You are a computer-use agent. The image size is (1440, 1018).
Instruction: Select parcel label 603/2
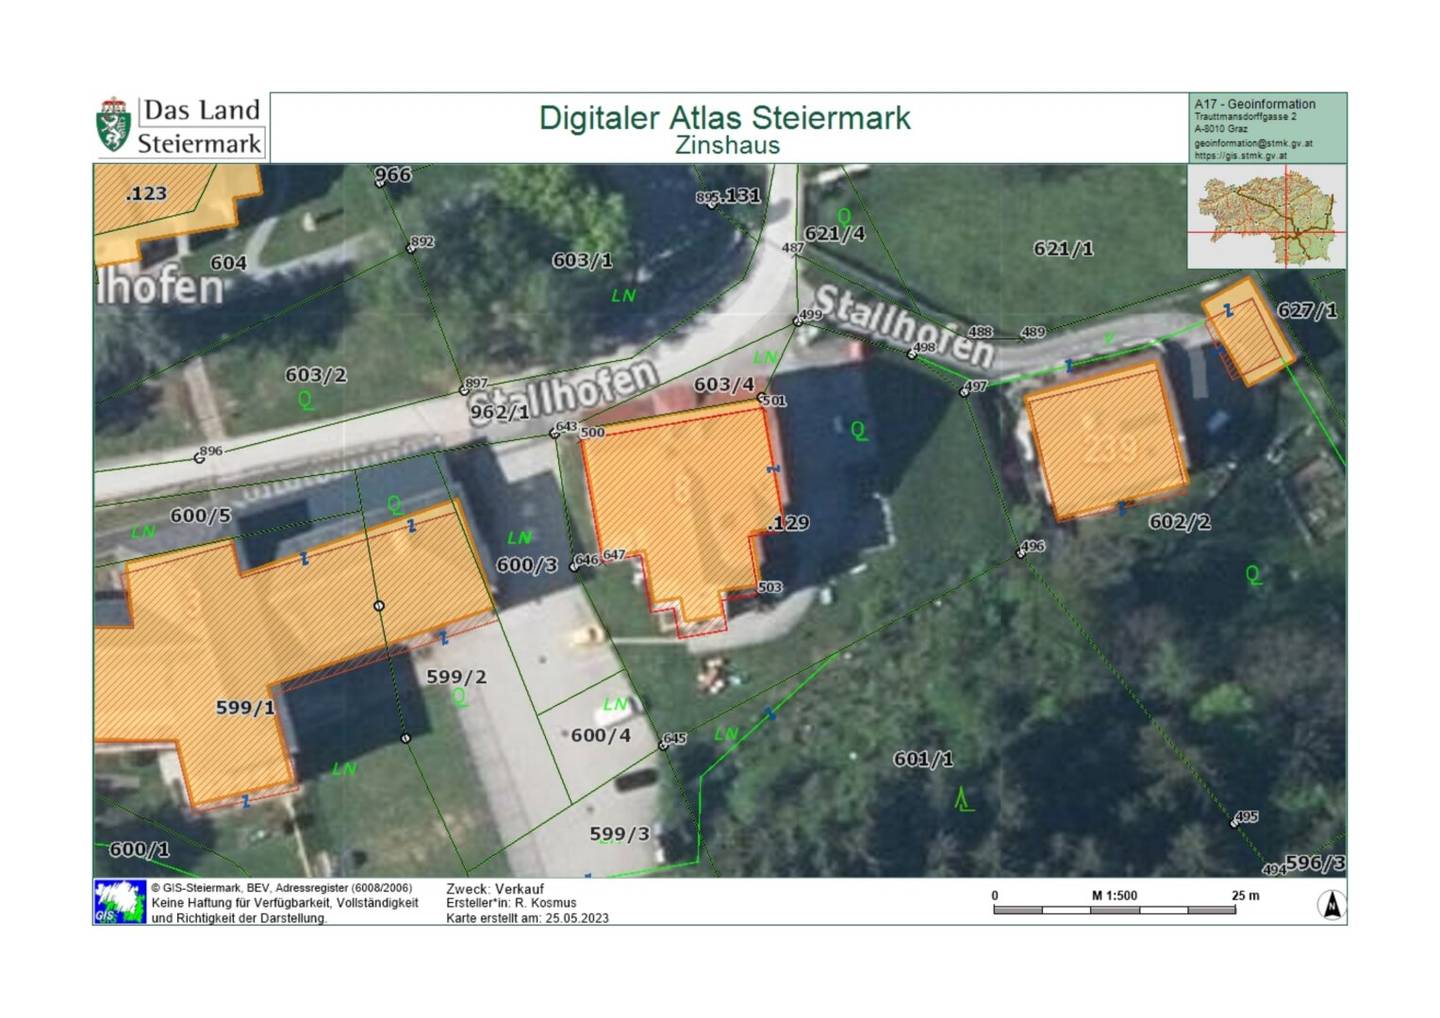[x=316, y=375]
